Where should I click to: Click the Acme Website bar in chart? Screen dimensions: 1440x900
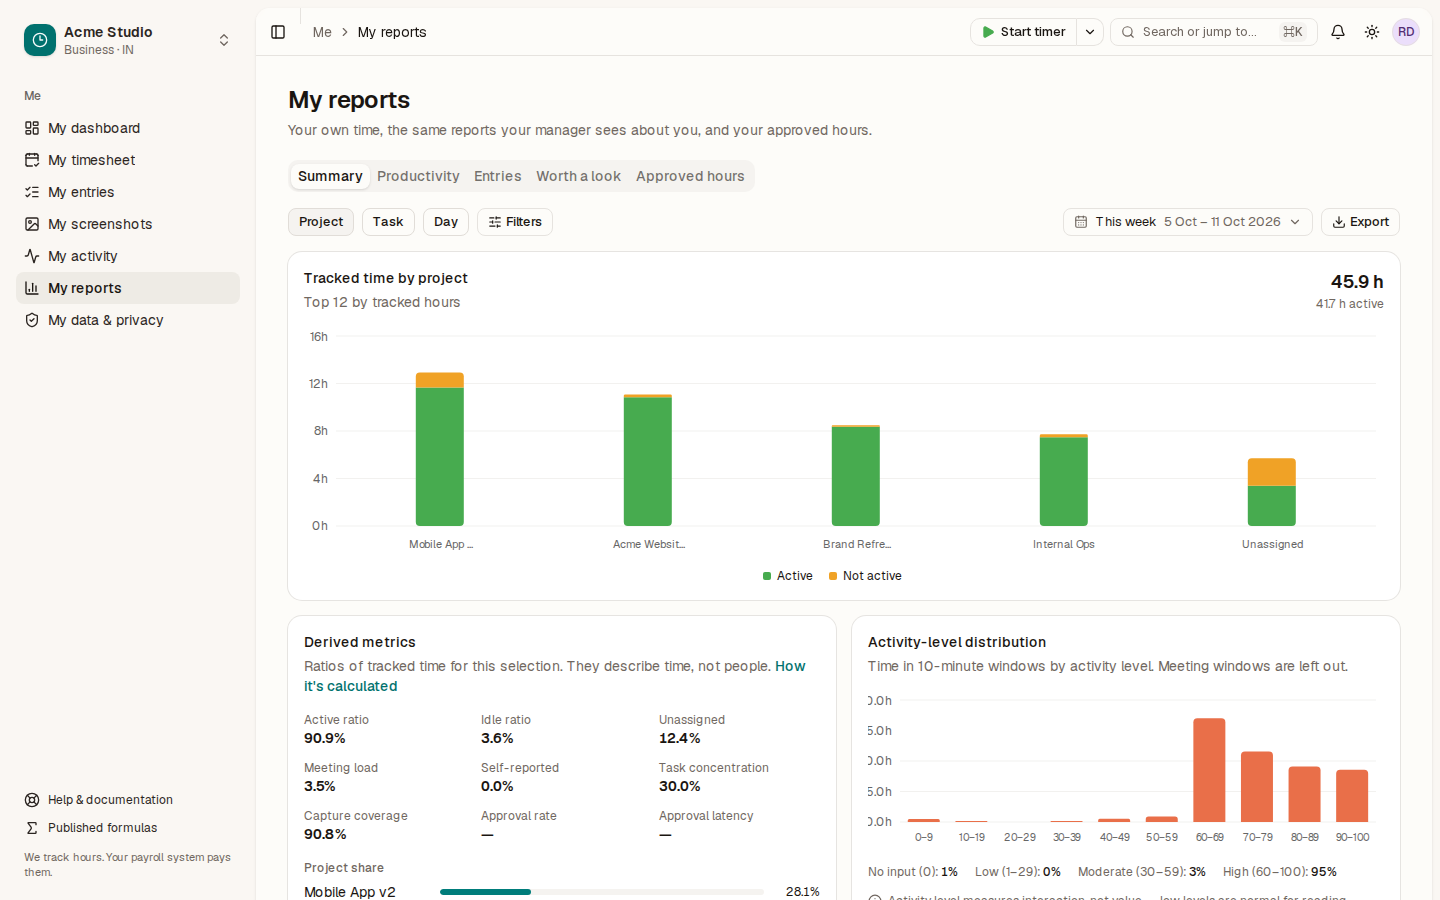pos(648,460)
